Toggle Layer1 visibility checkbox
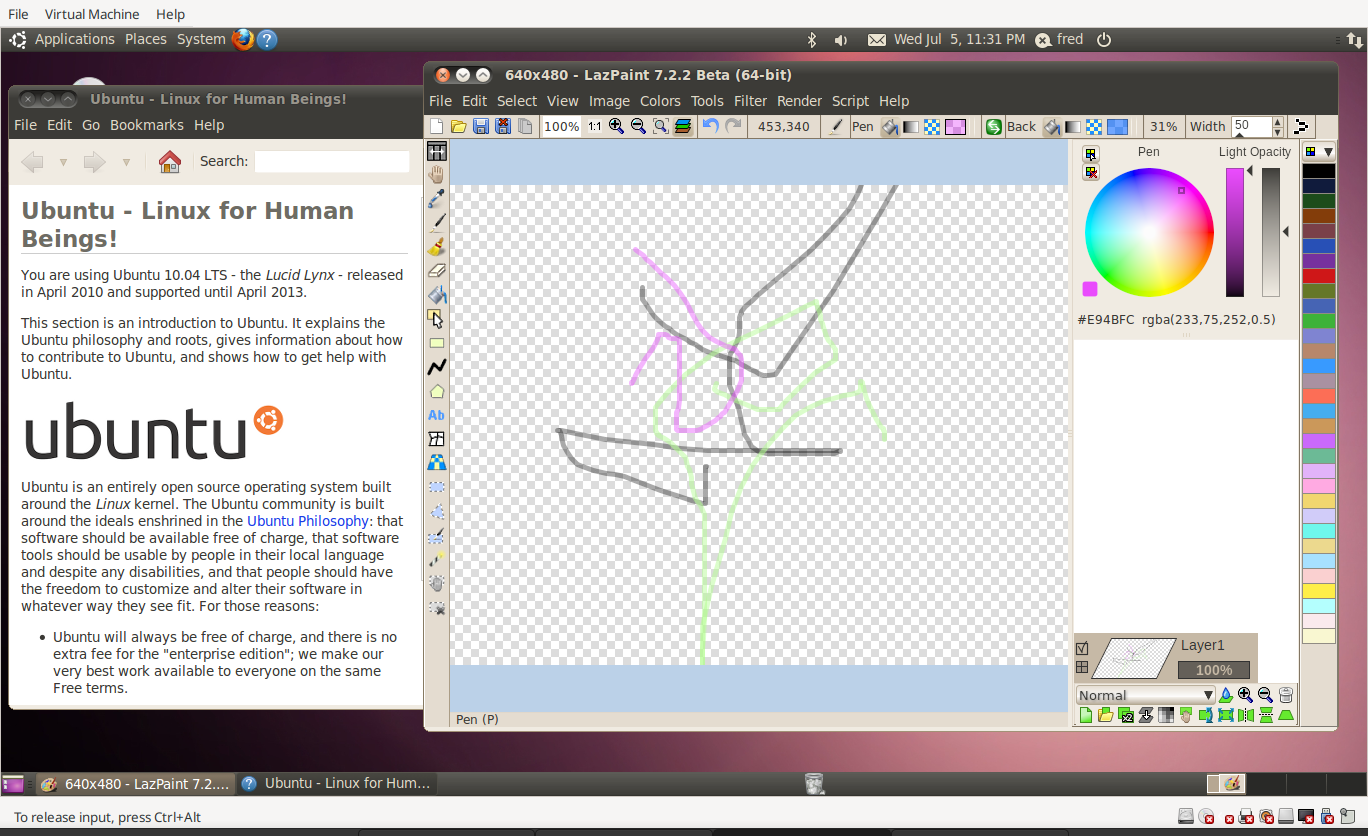The image size is (1368, 836). click(1082, 647)
